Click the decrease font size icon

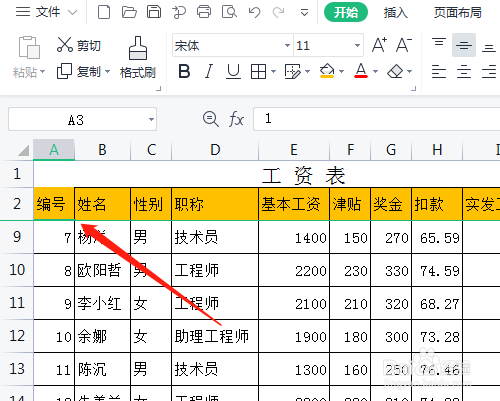[x=404, y=45]
